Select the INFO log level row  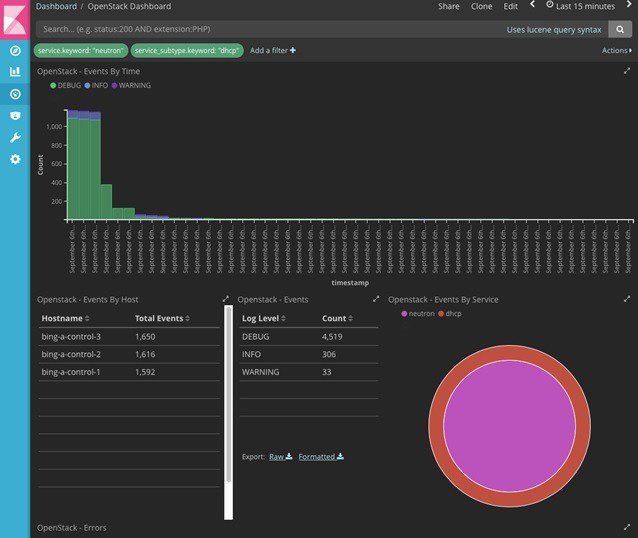click(x=309, y=354)
